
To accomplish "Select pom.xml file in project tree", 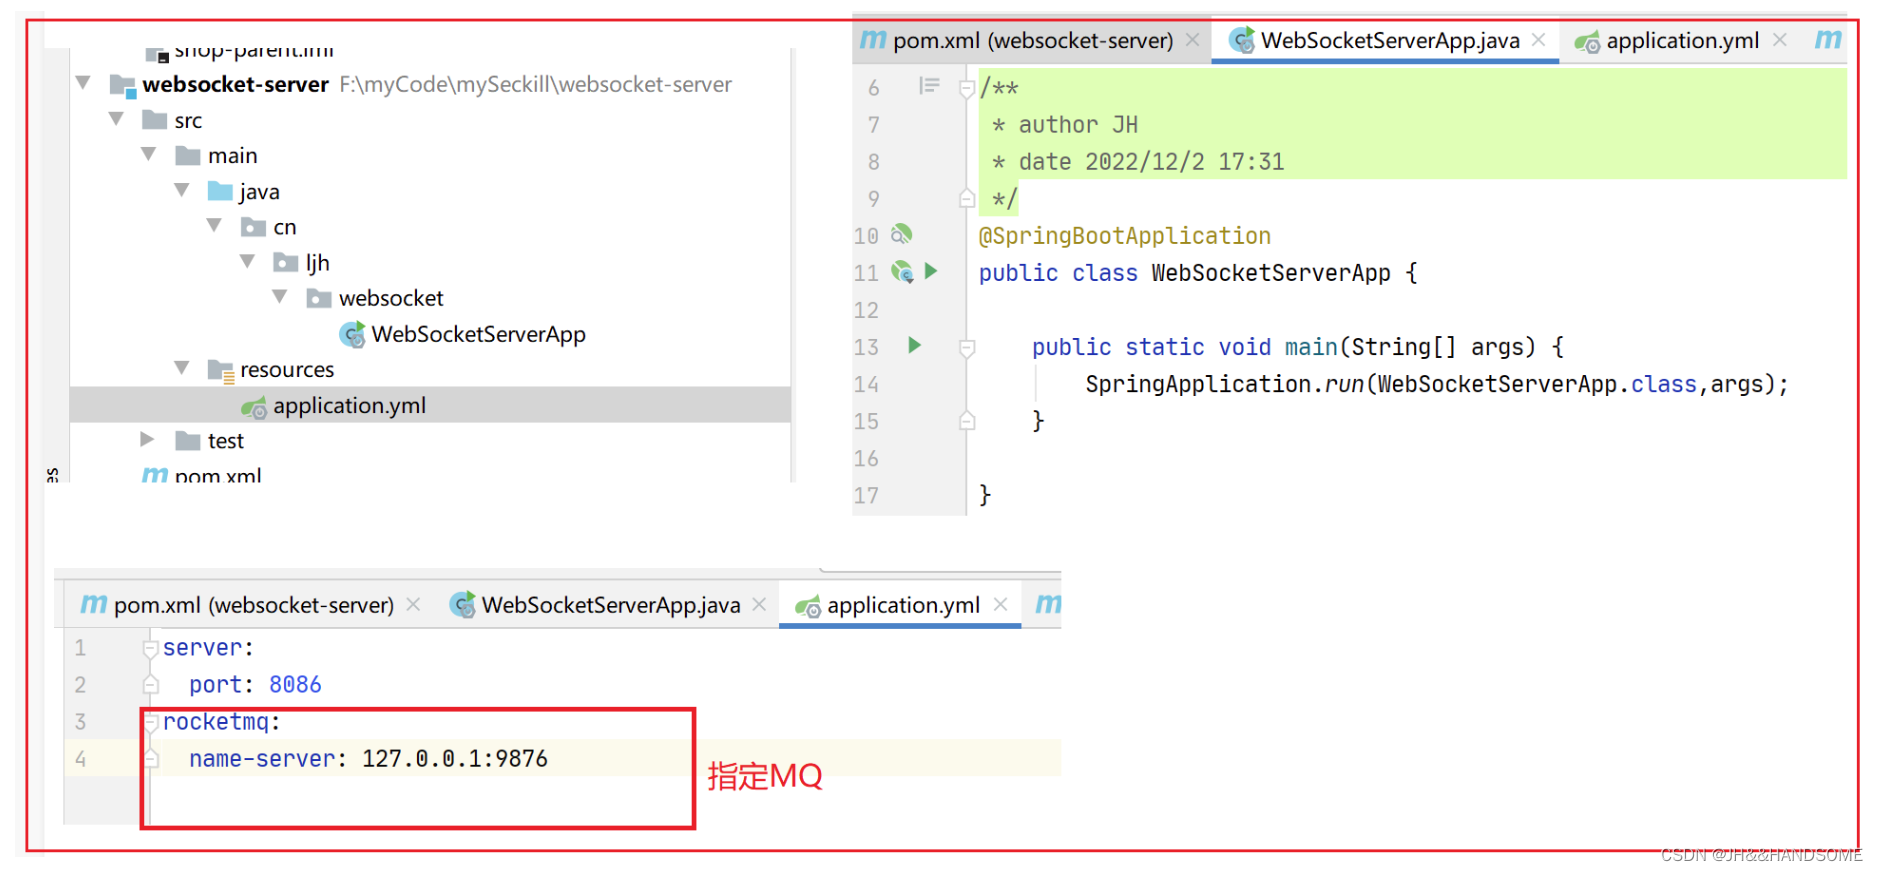I will click(218, 475).
